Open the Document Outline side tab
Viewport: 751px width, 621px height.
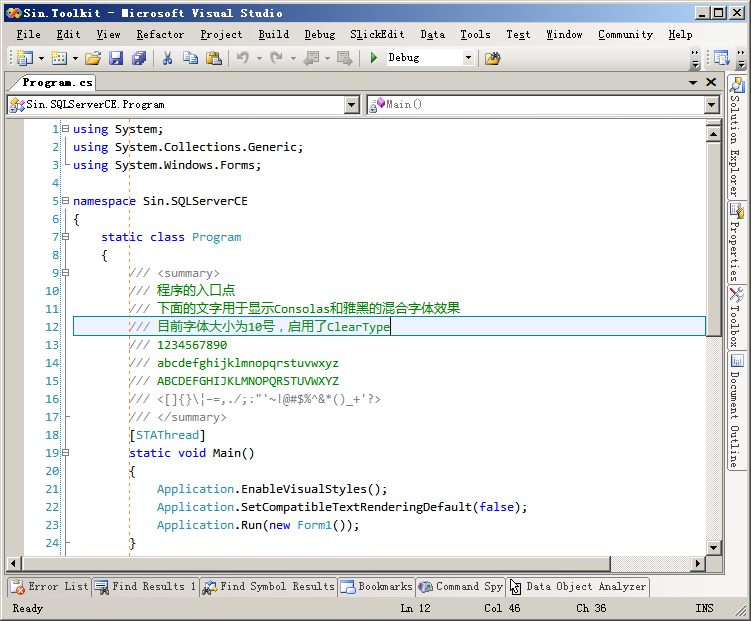tap(736, 411)
